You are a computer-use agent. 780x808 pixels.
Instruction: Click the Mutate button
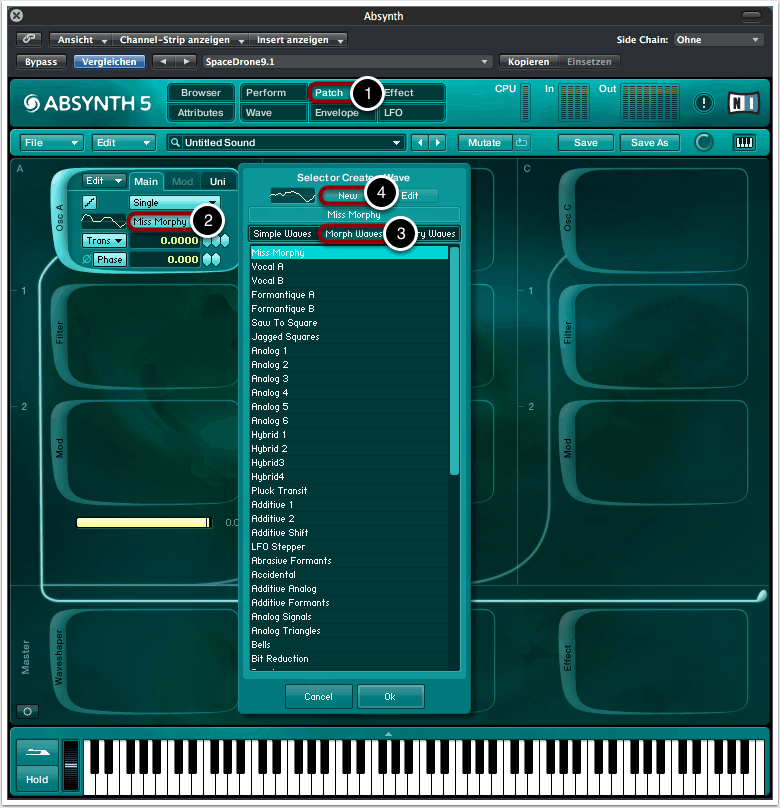tap(485, 143)
